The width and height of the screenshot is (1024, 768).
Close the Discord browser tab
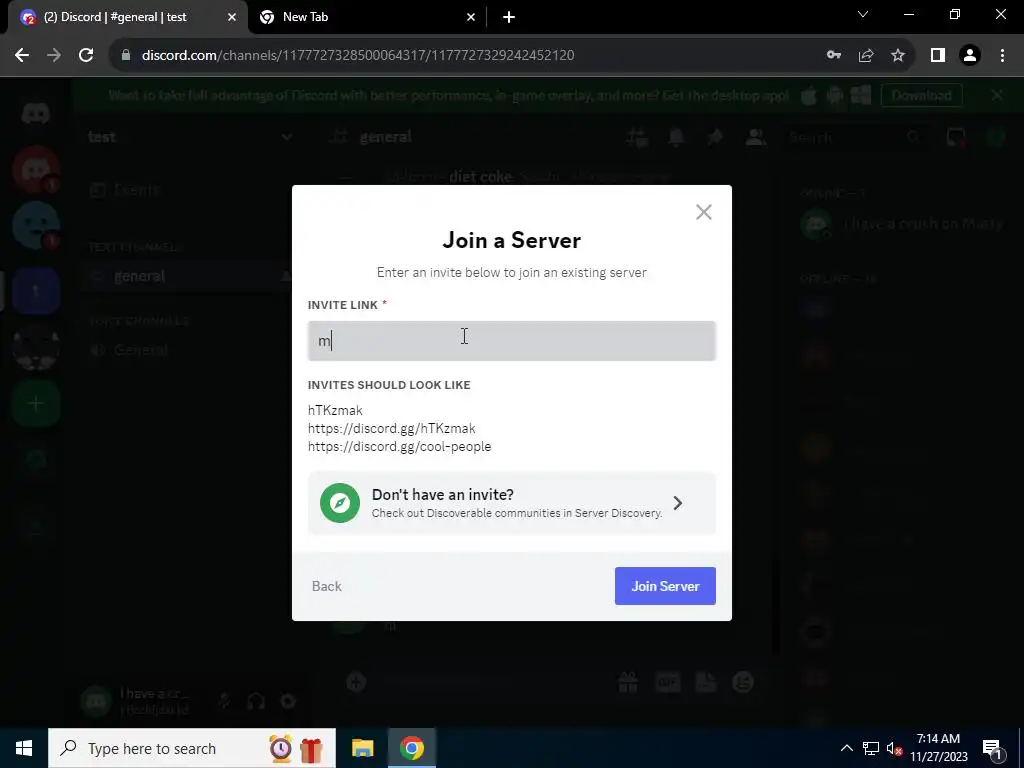click(x=231, y=17)
